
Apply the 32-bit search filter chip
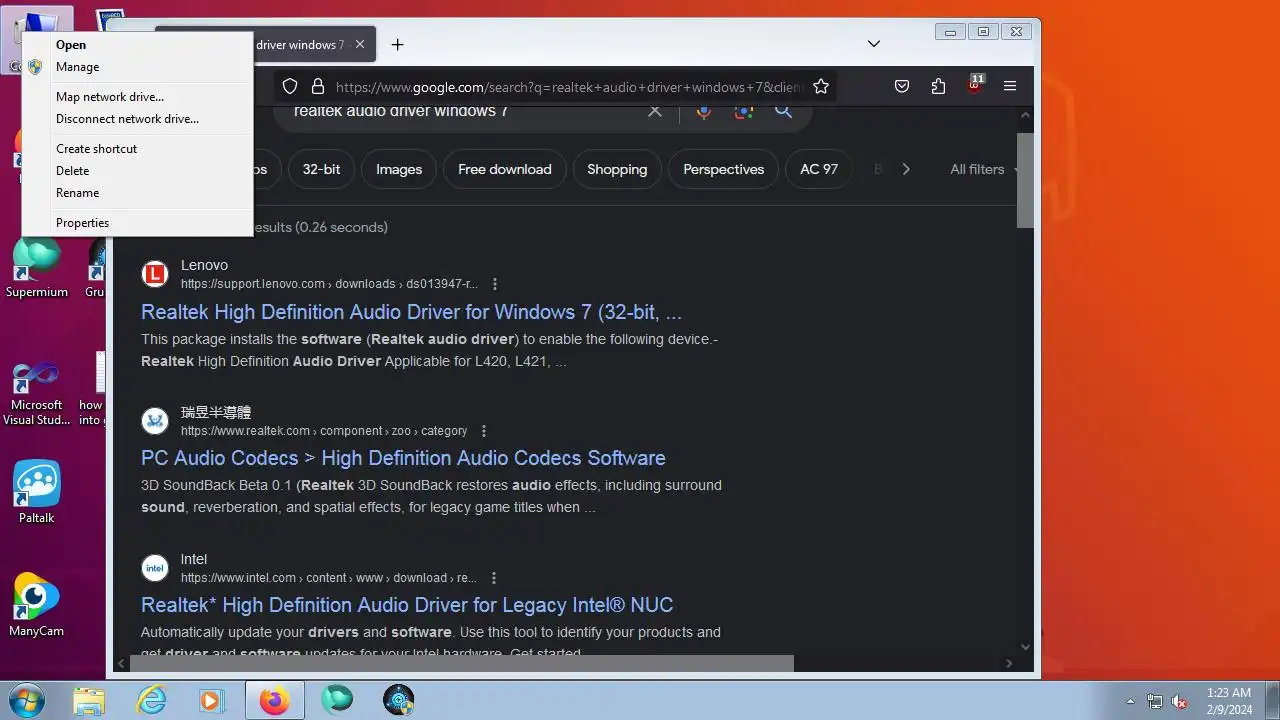[321, 169]
